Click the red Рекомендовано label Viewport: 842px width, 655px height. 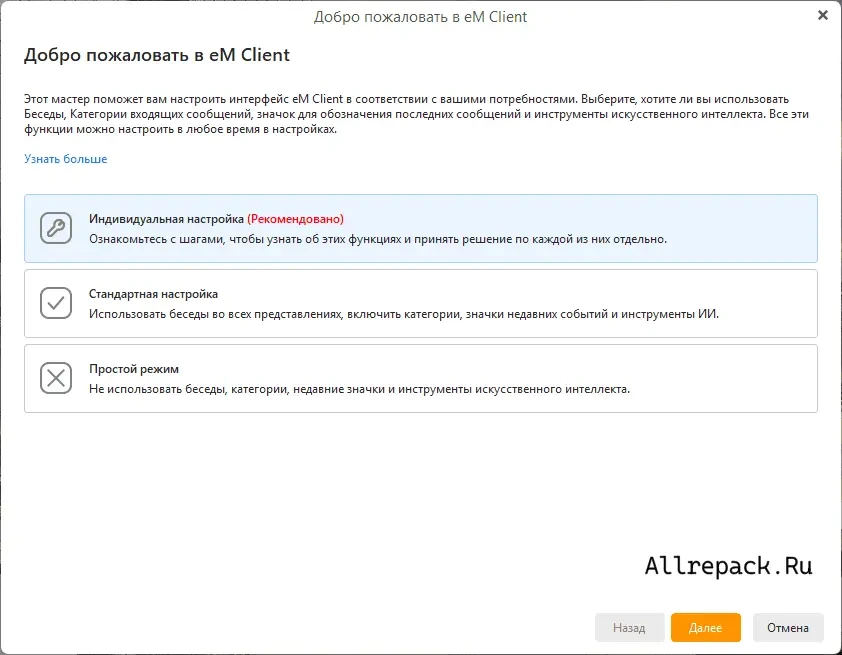coord(295,219)
